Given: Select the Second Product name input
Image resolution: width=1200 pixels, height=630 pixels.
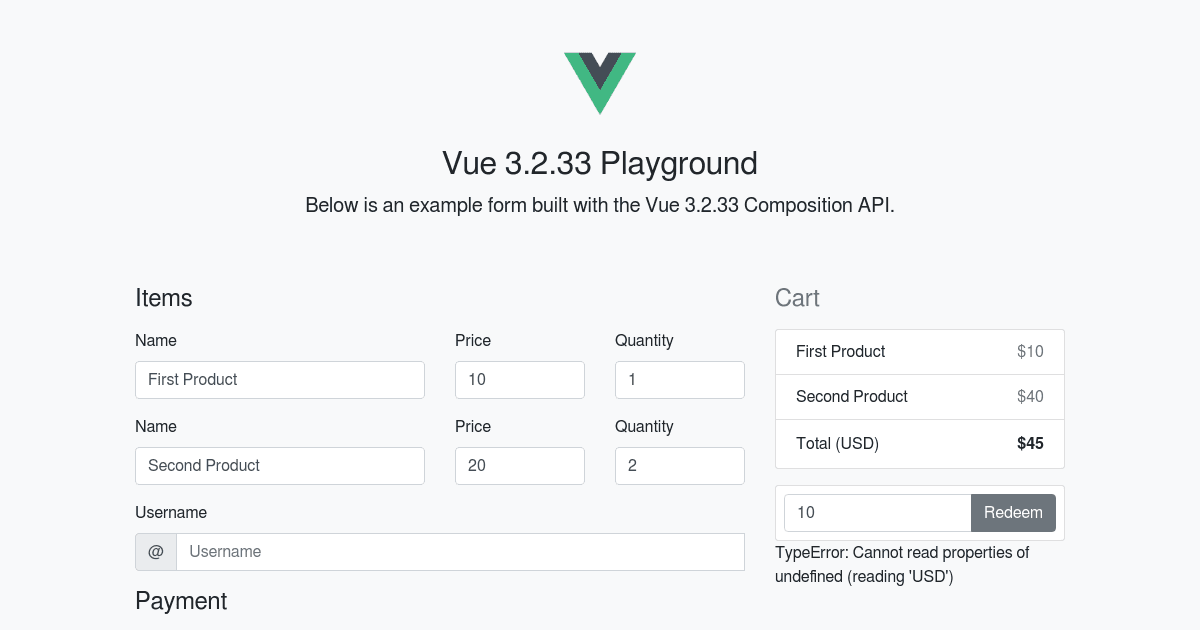Looking at the screenshot, I should 280,465.
